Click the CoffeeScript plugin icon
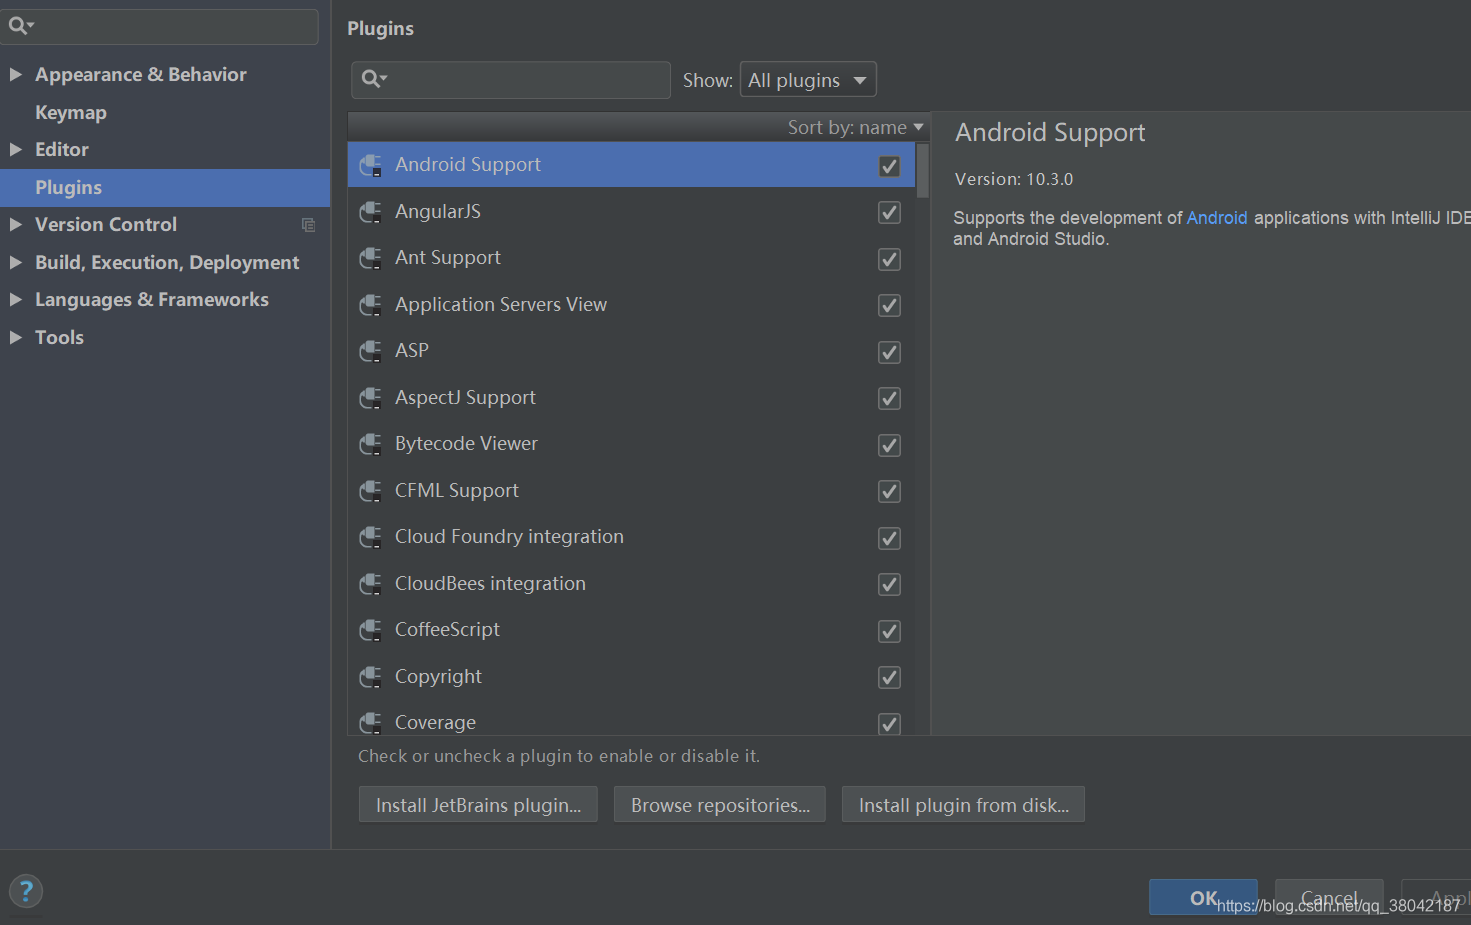1471x925 pixels. click(370, 630)
